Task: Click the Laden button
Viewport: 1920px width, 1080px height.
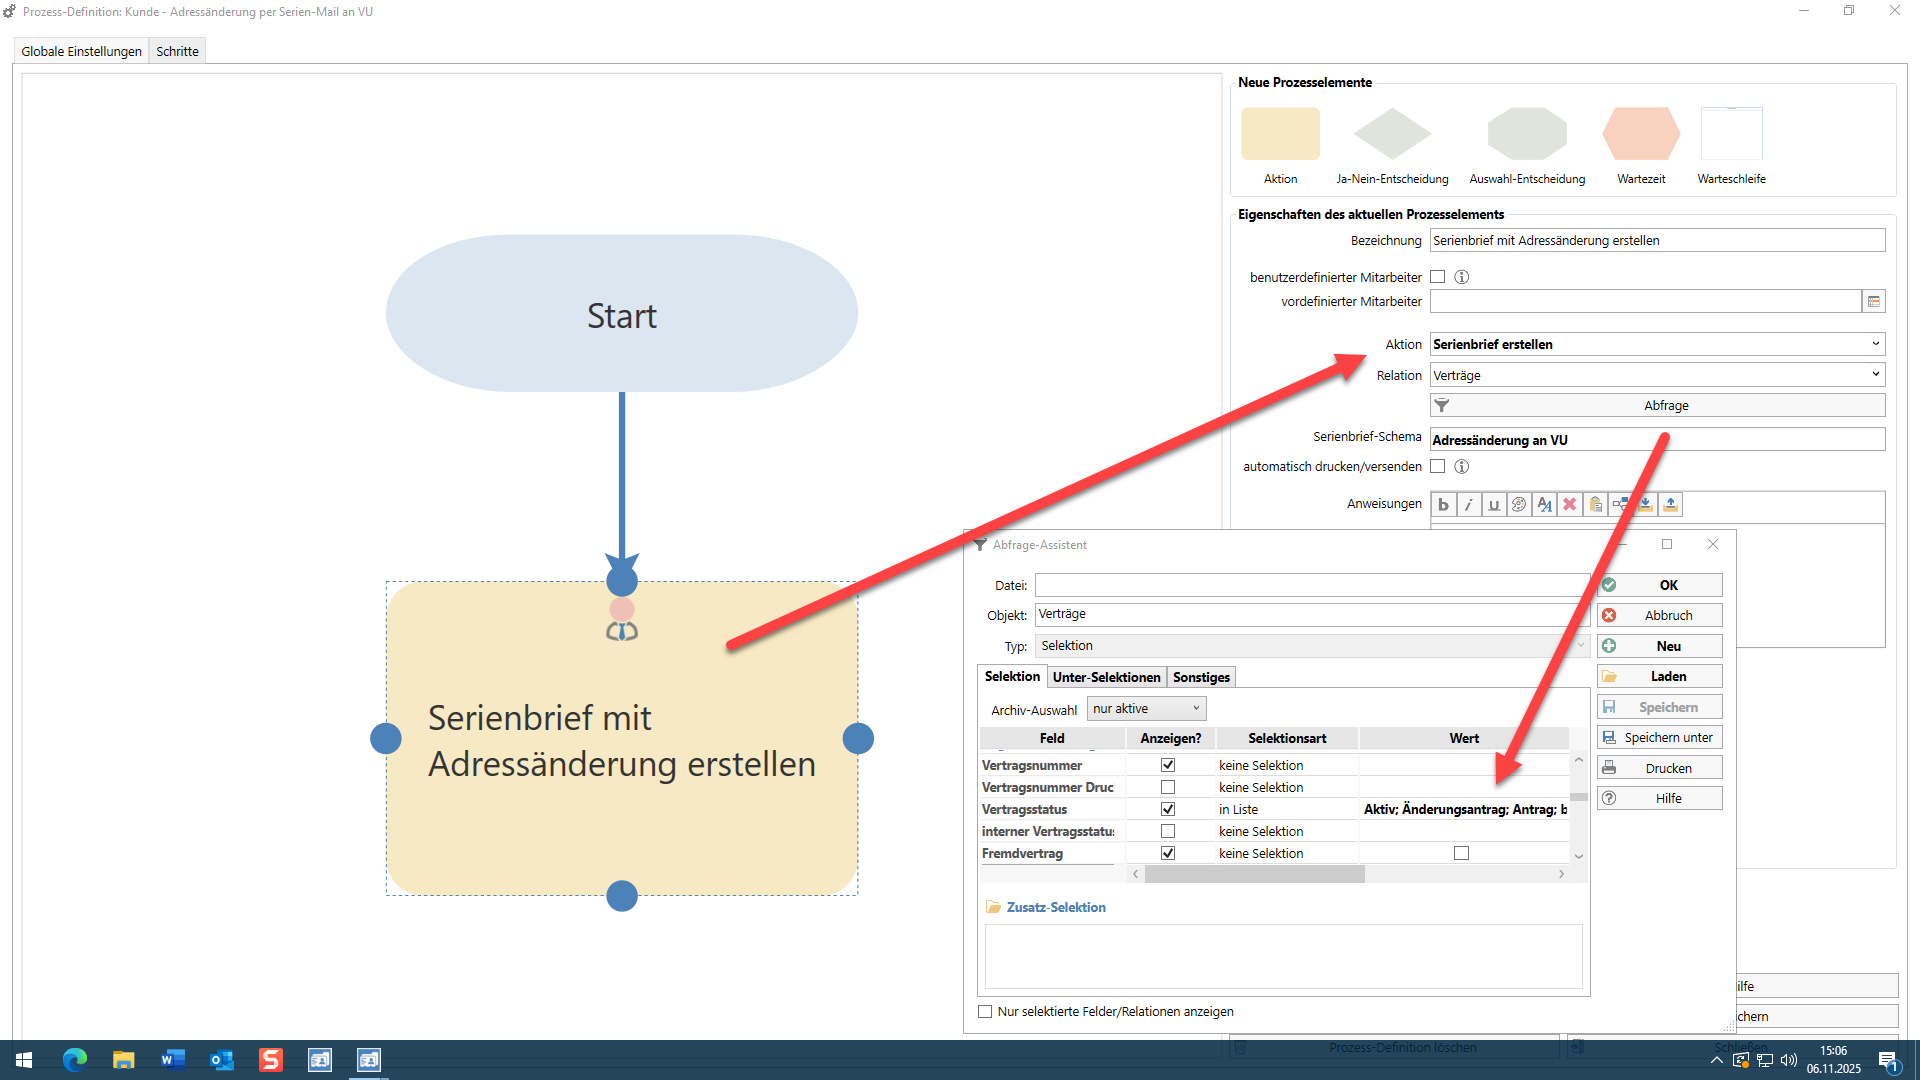Action: tap(1659, 677)
